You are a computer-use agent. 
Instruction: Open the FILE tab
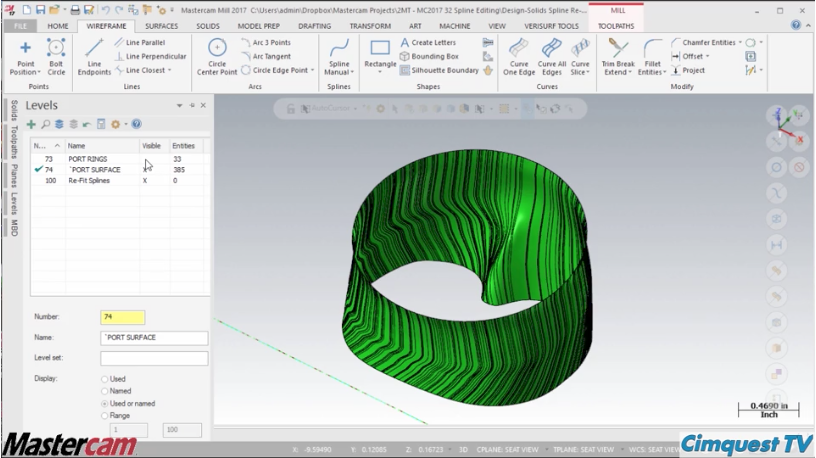(20, 26)
